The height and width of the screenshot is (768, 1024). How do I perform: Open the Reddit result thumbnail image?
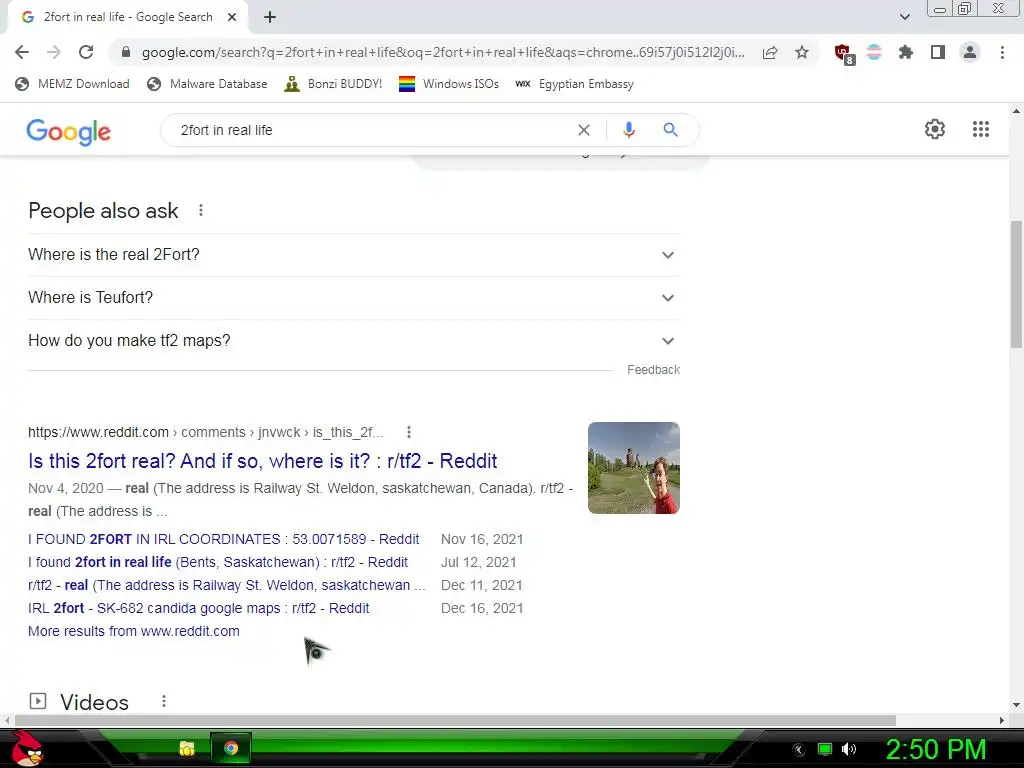(633, 468)
